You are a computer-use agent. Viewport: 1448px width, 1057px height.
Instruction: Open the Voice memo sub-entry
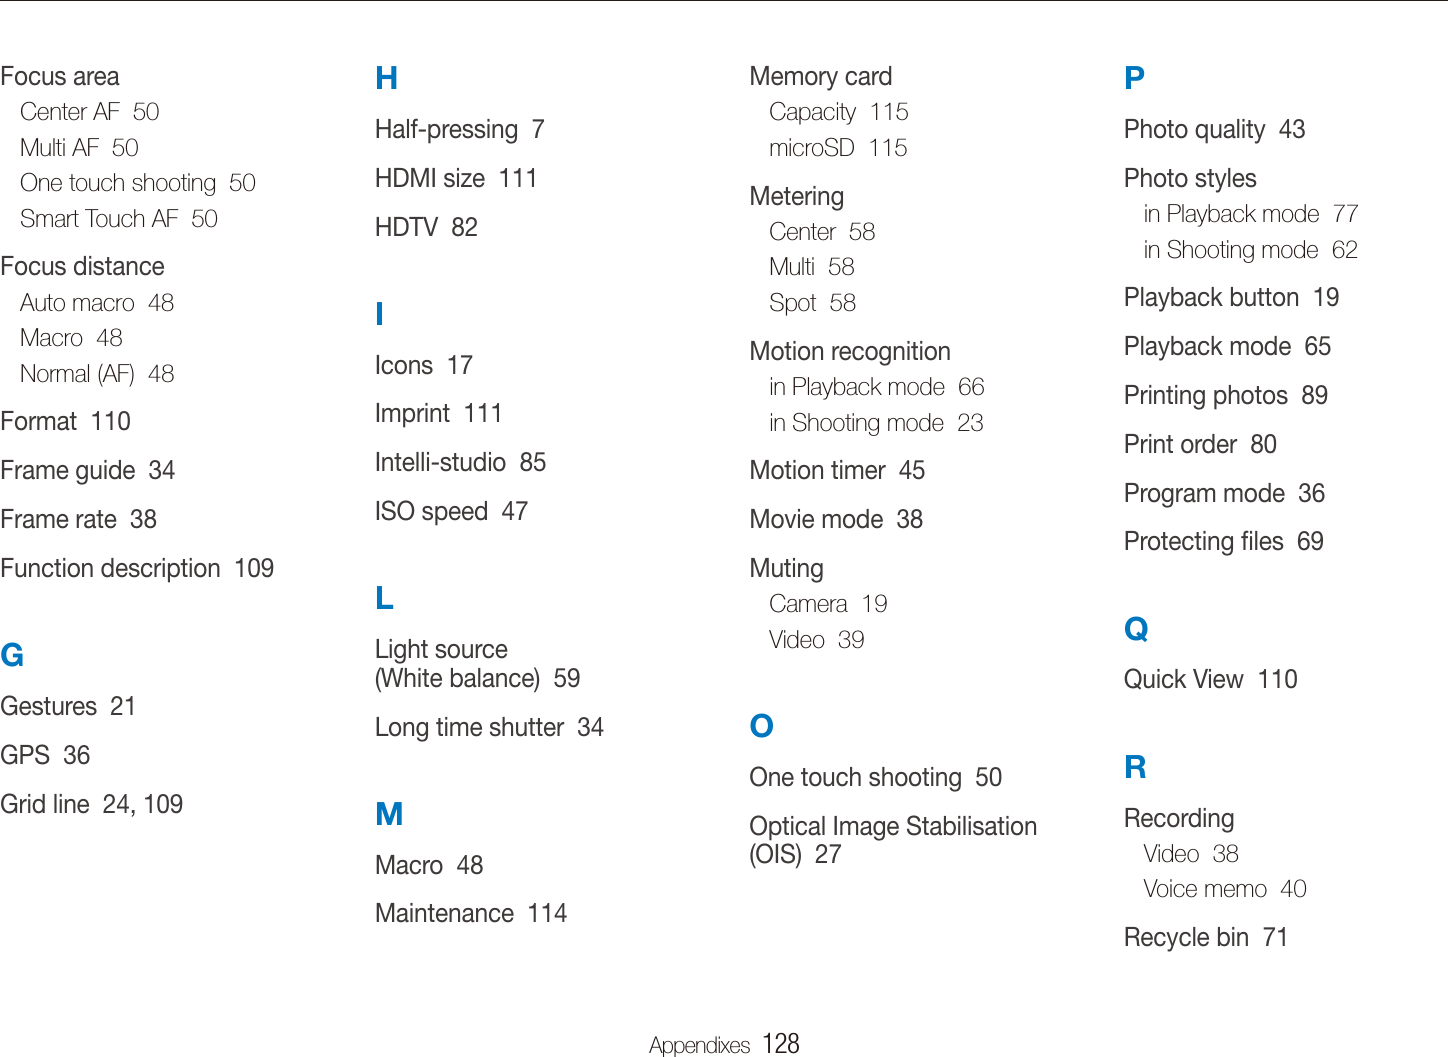pos(1224,889)
